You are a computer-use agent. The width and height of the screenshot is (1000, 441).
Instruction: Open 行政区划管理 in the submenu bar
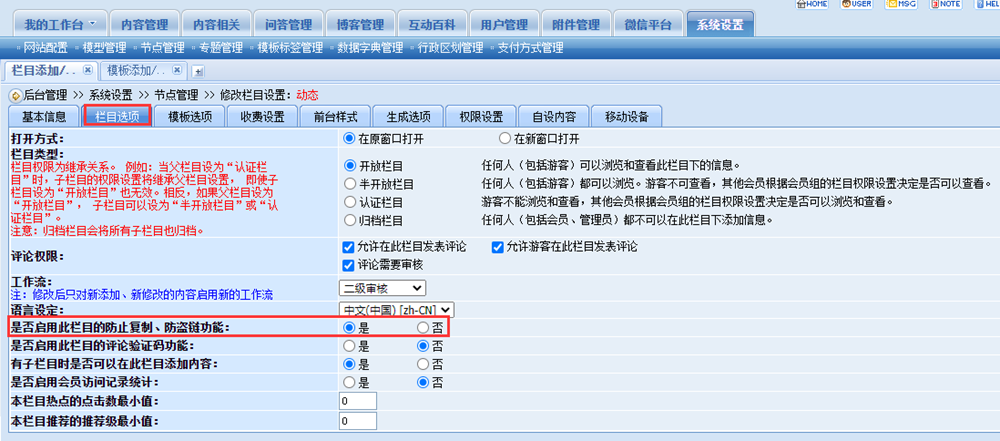coord(450,48)
